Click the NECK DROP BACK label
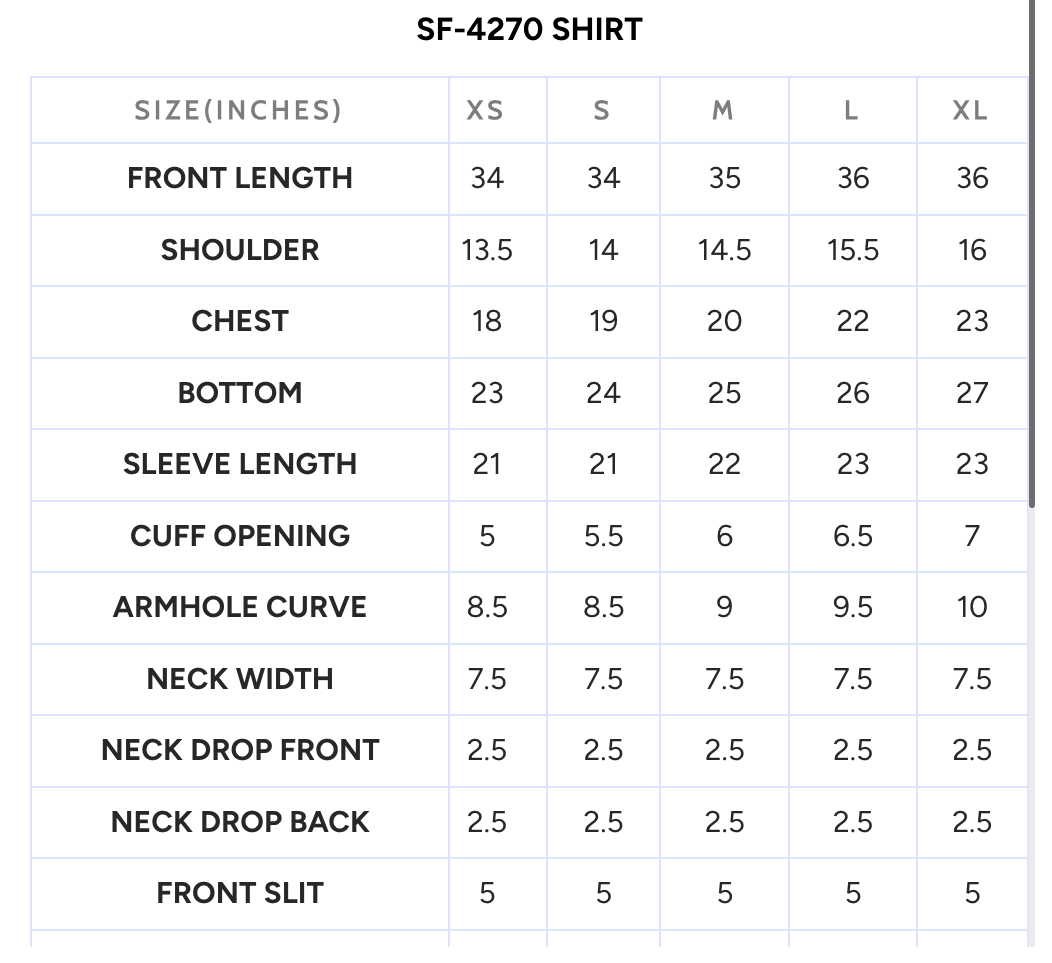 pos(240,822)
